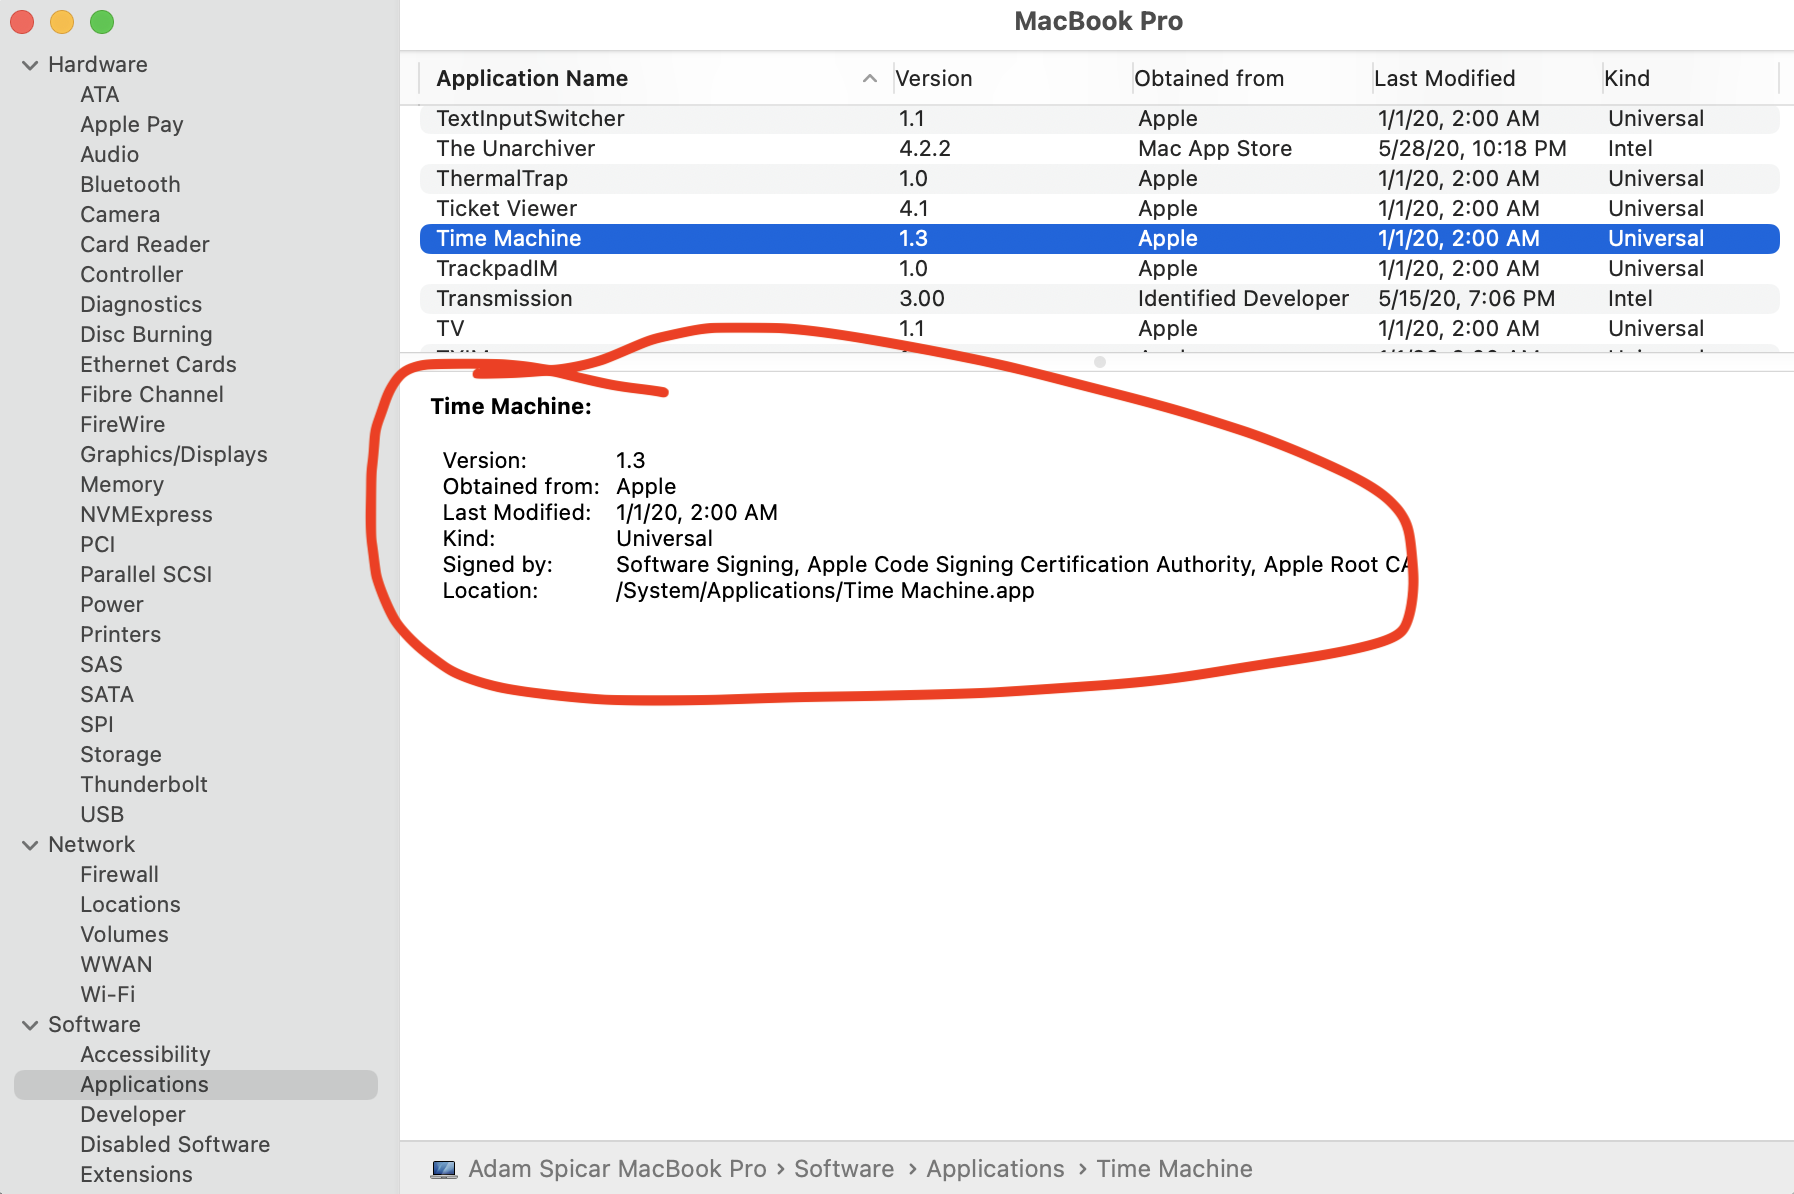Select Wi-Fi under Network
The width and height of the screenshot is (1794, 1194).
pyautogui.click(x=108, y=994)
